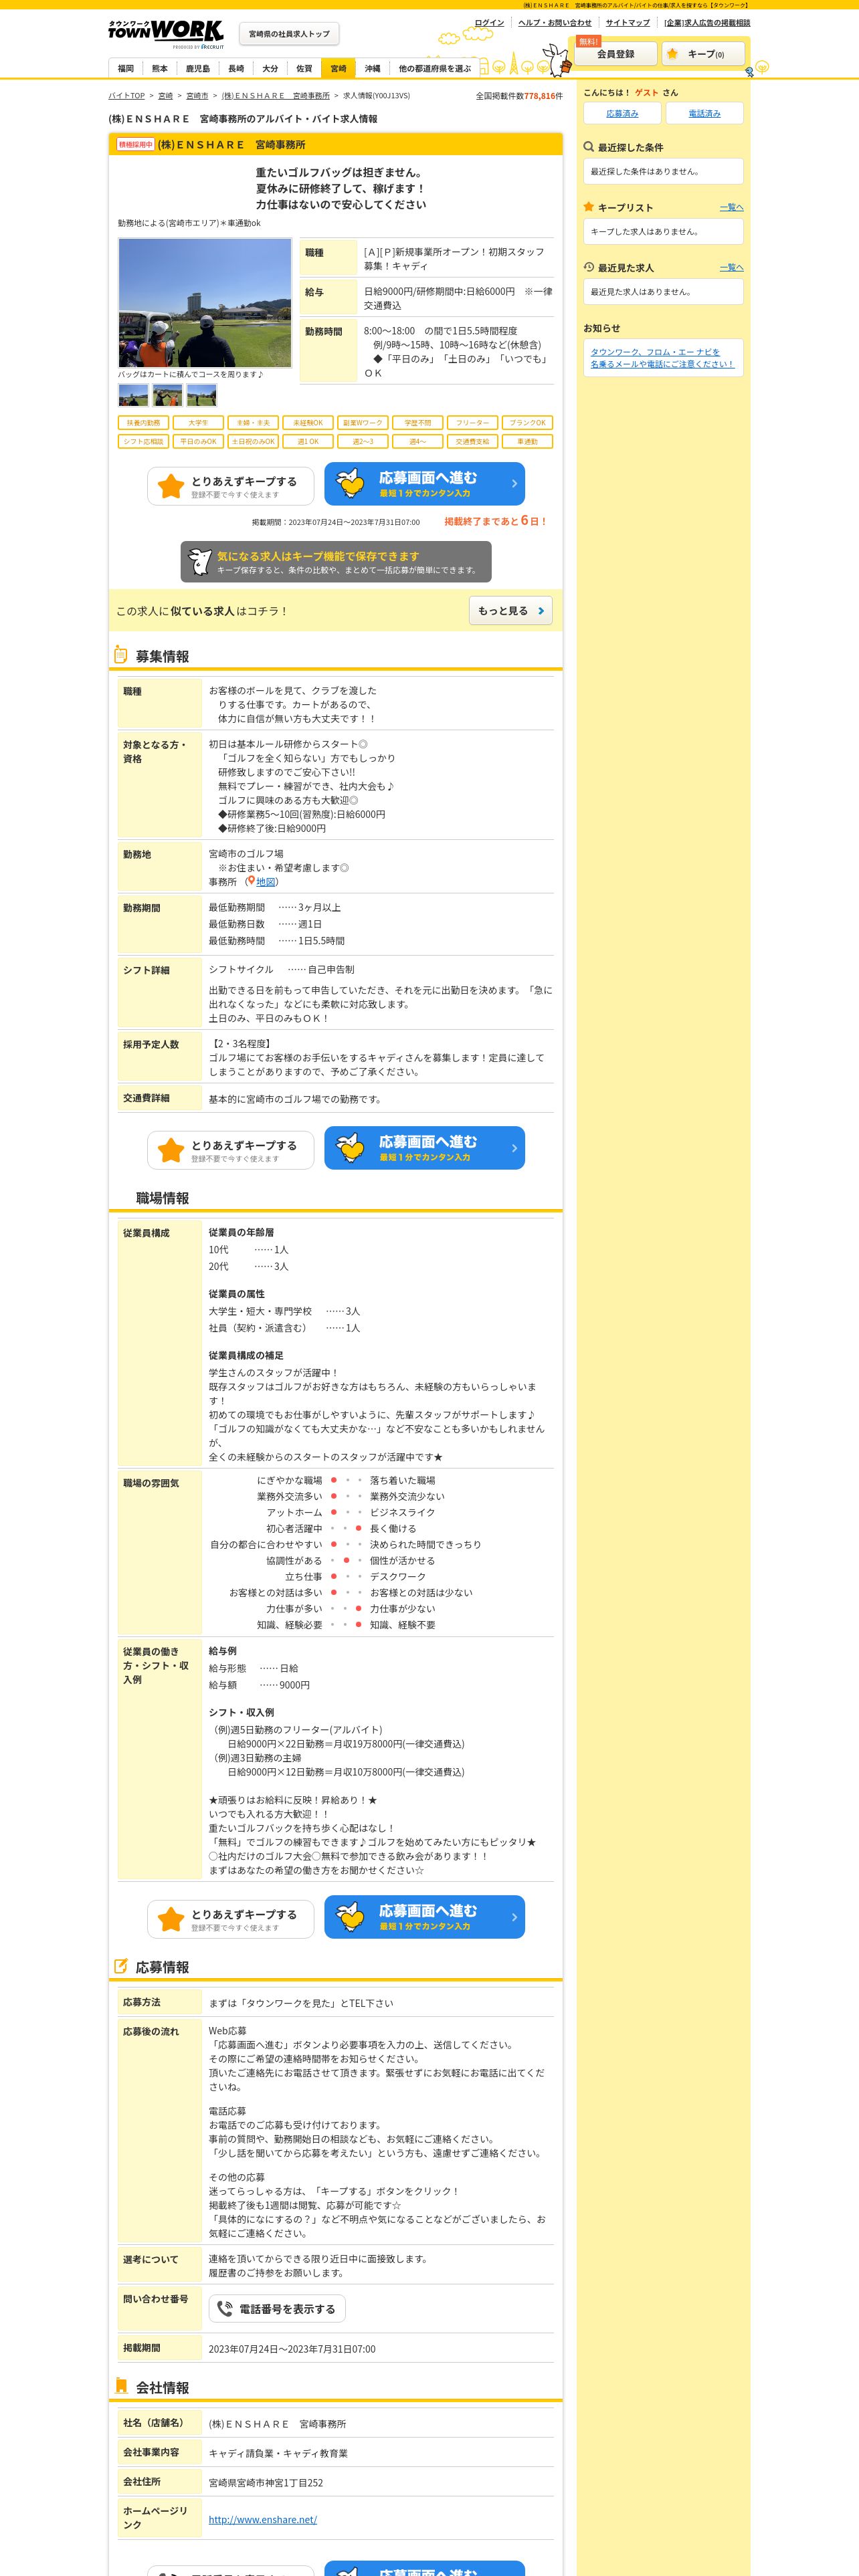Select the third small photo thumbnail
859x2576 pixels.
(201, 395)
